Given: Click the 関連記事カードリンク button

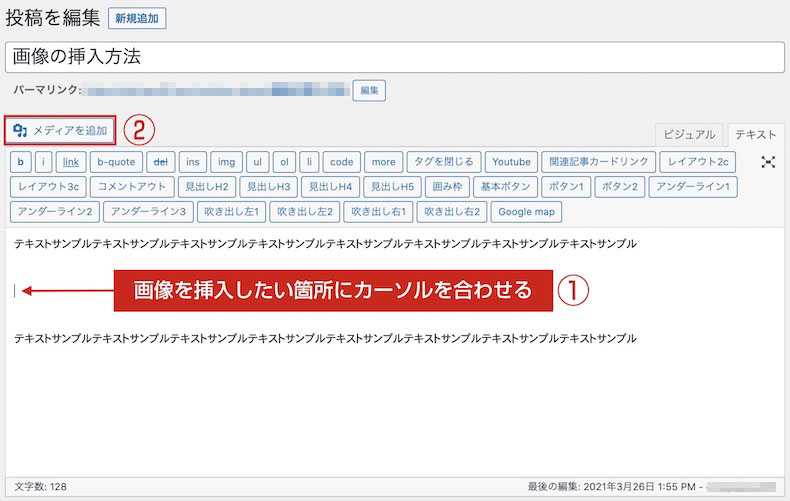Looking at the screenshot, I should coord(599,162).
